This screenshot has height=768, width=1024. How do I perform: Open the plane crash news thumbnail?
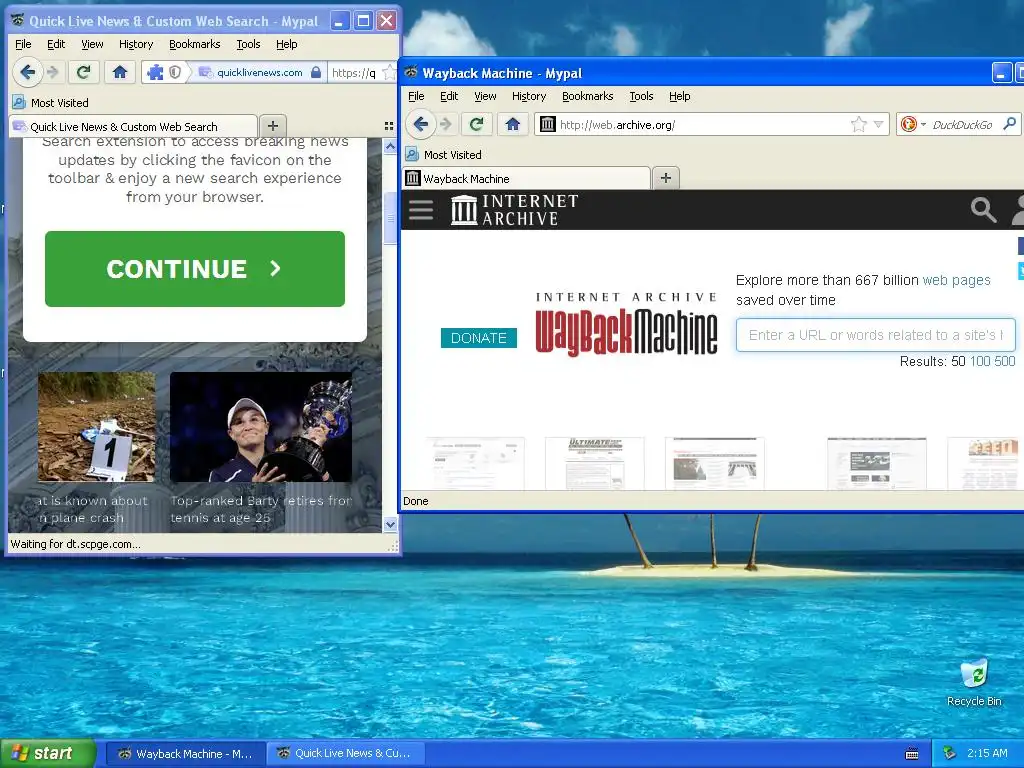click(x=97, y=427)
